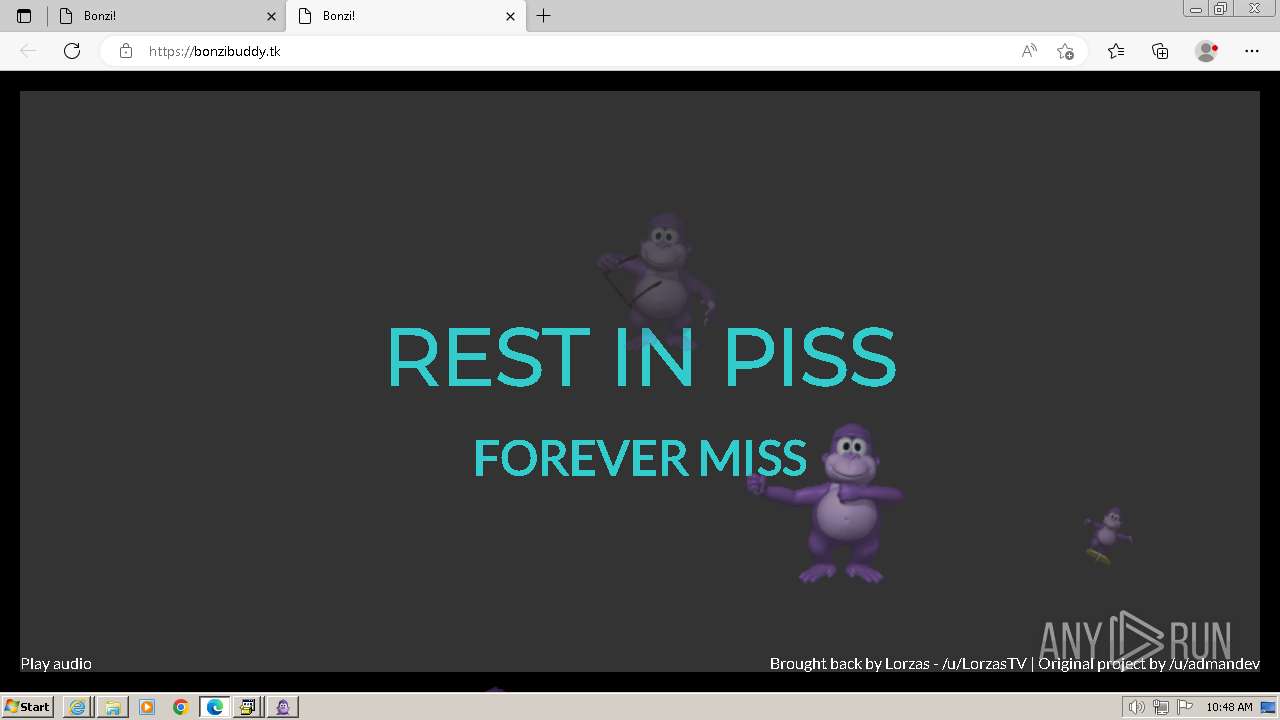
Task: Add this page to favorites
Action: (x=1065, y=51)
